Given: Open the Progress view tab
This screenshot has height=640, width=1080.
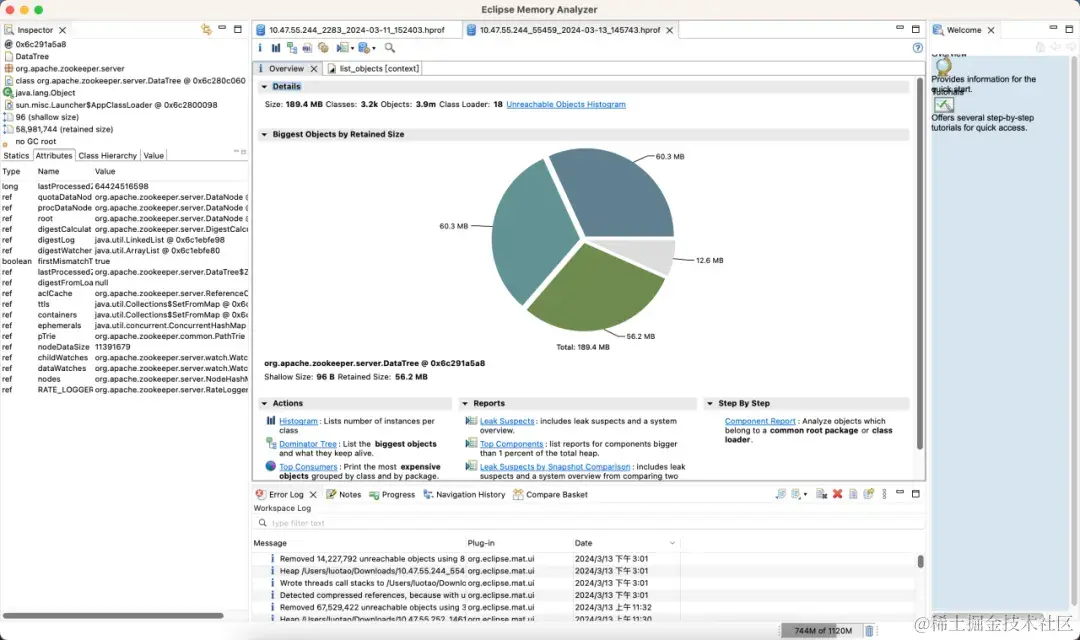Looking at the screenshot, I should (392, 494).
